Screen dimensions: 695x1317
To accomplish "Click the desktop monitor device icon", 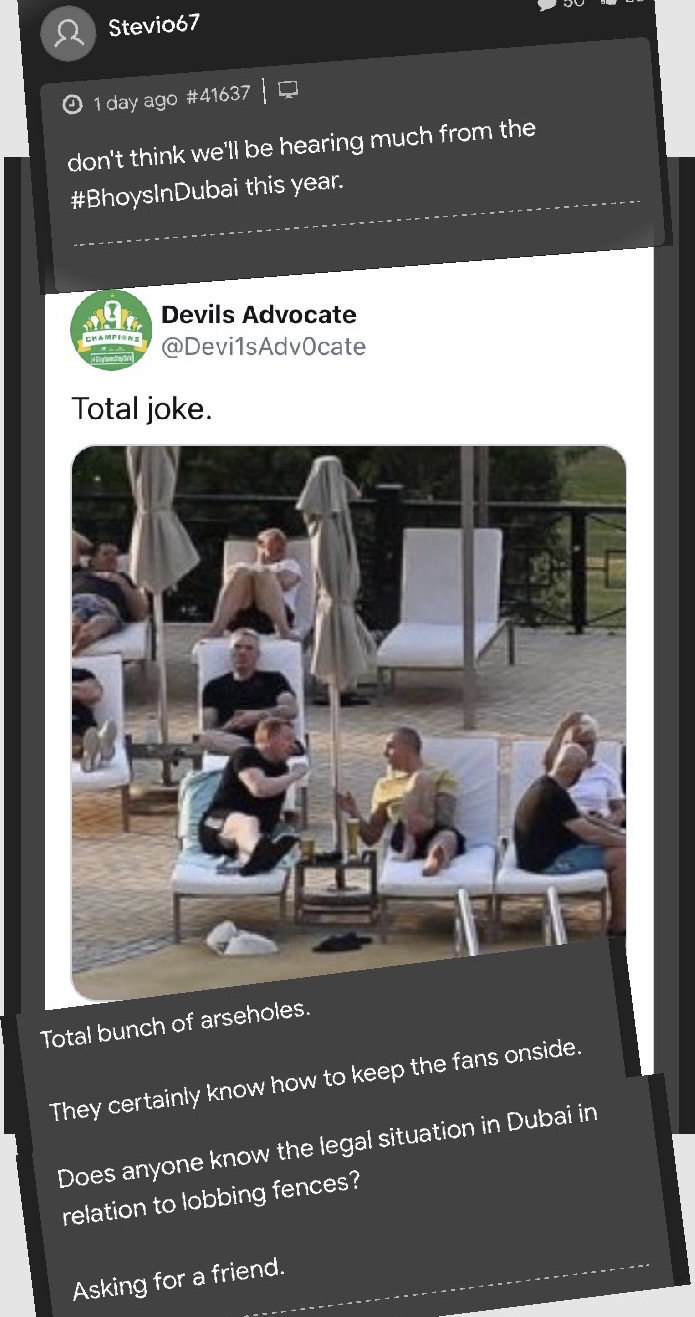I will click(x=288, y=91).
